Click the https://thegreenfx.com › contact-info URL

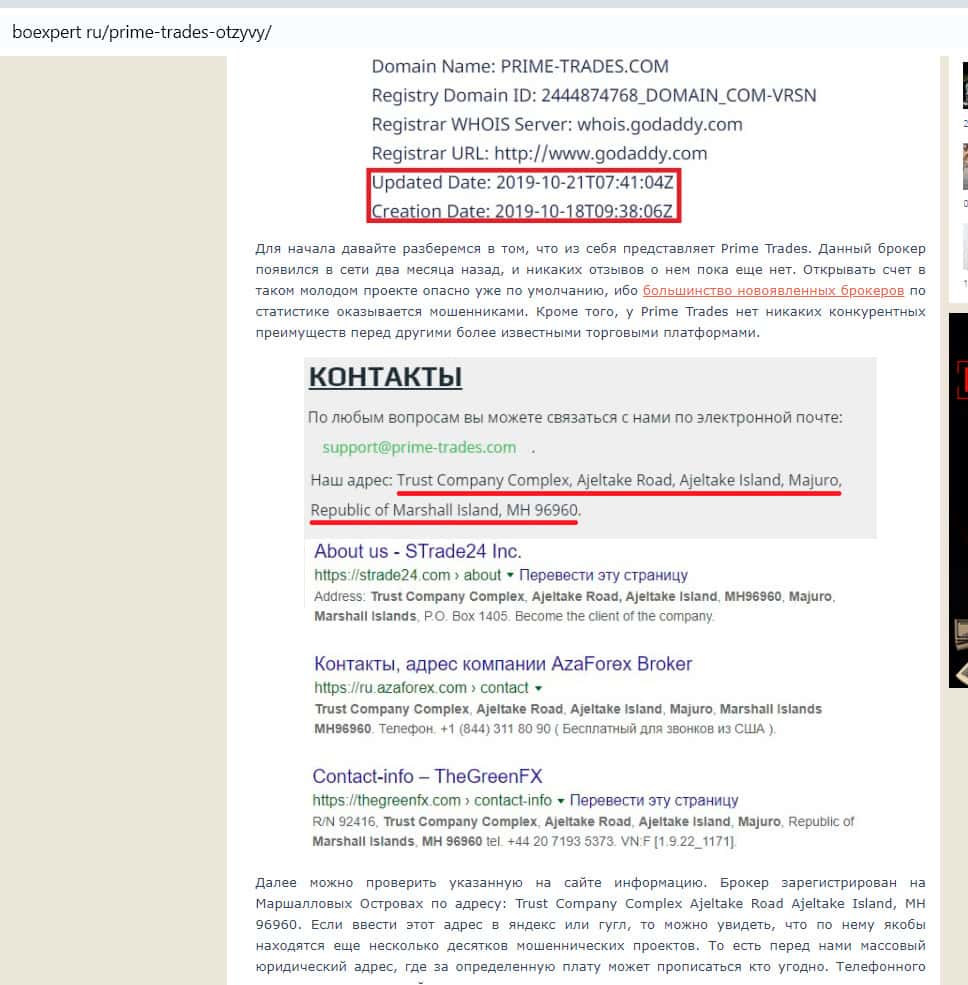432,800
